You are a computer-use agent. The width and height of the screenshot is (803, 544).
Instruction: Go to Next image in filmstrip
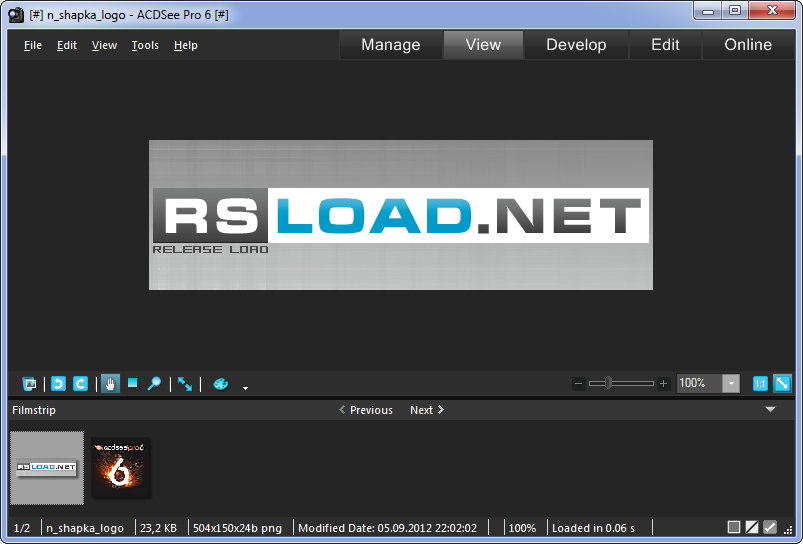(427, 410)
